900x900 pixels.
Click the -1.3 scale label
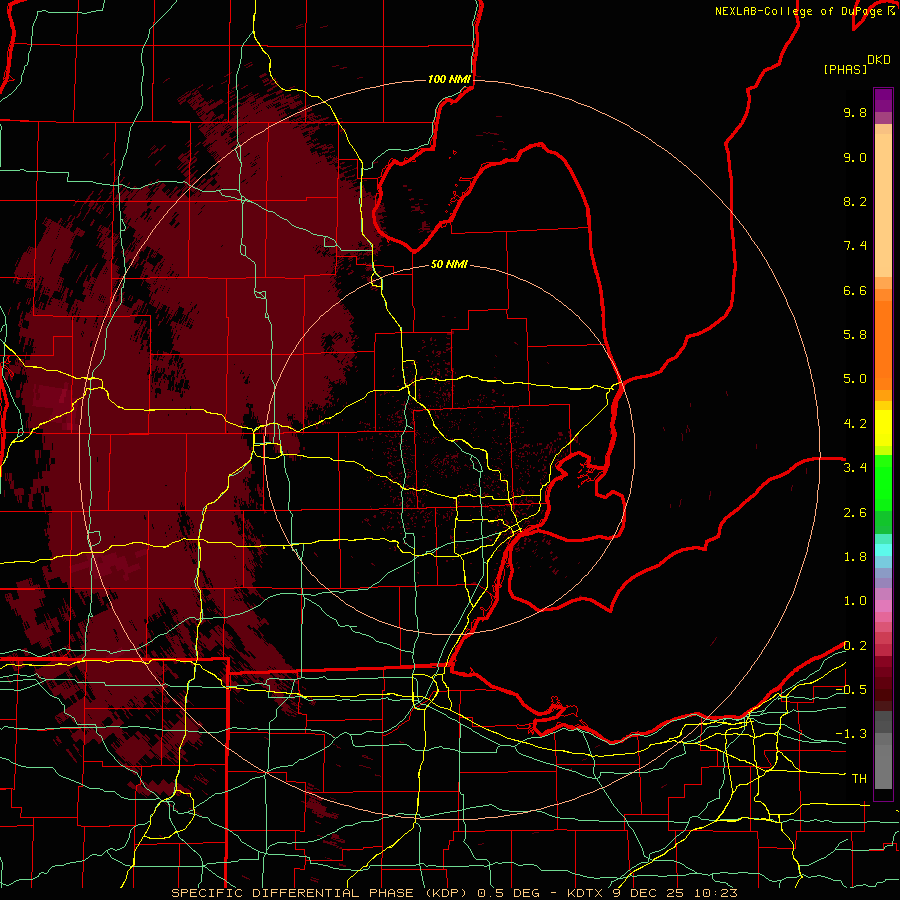point(851,734)
